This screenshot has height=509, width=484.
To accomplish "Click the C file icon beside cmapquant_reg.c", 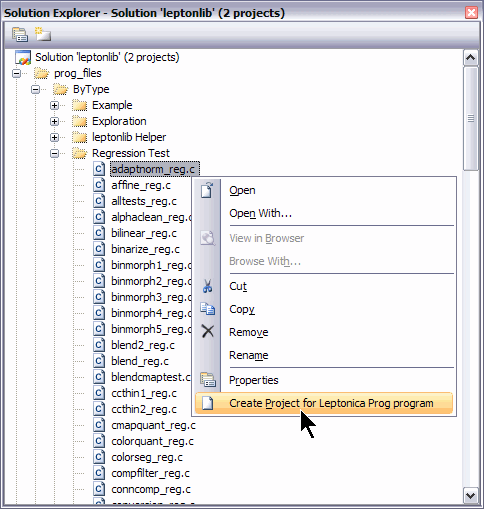I will tap(99, 425).
